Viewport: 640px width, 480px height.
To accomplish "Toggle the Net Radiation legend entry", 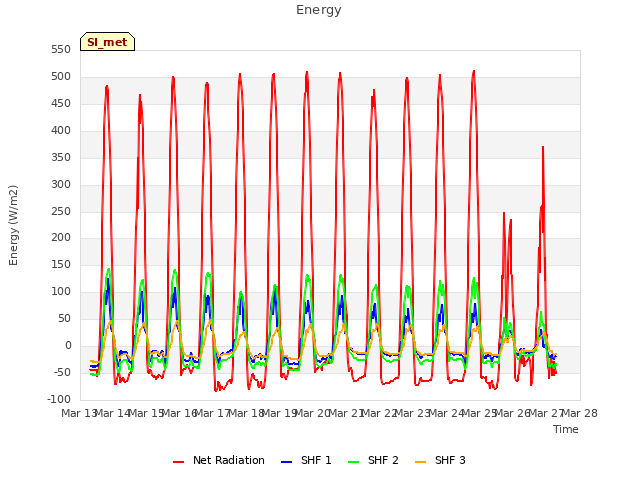I will pos(219,460).
